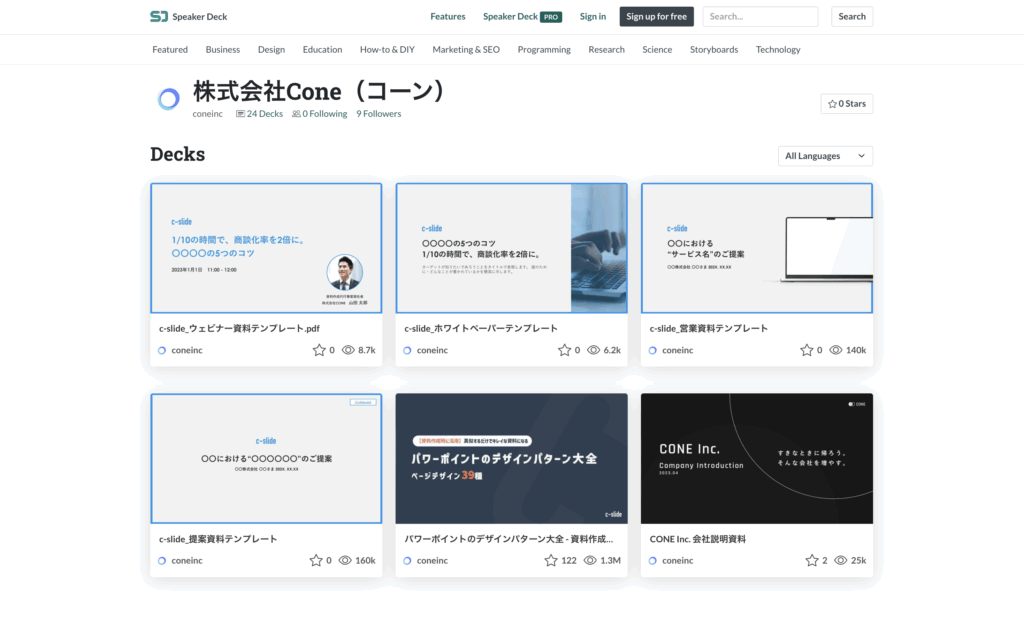Viewport: 1024px width, 618px height.
Task: Open the Speaker Deck PRO link
Action: pos(522,16)
